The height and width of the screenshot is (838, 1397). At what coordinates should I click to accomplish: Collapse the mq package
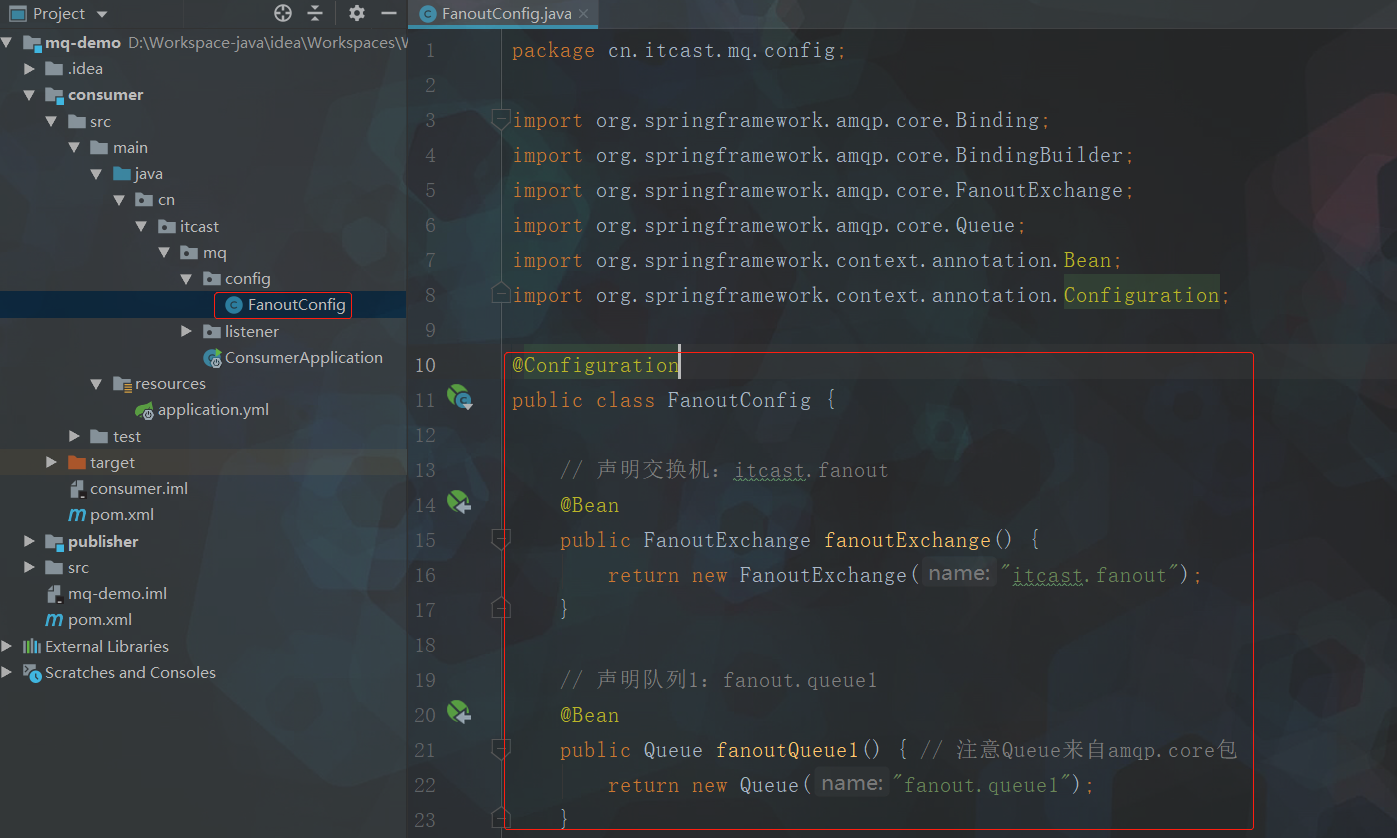point(164,253)
